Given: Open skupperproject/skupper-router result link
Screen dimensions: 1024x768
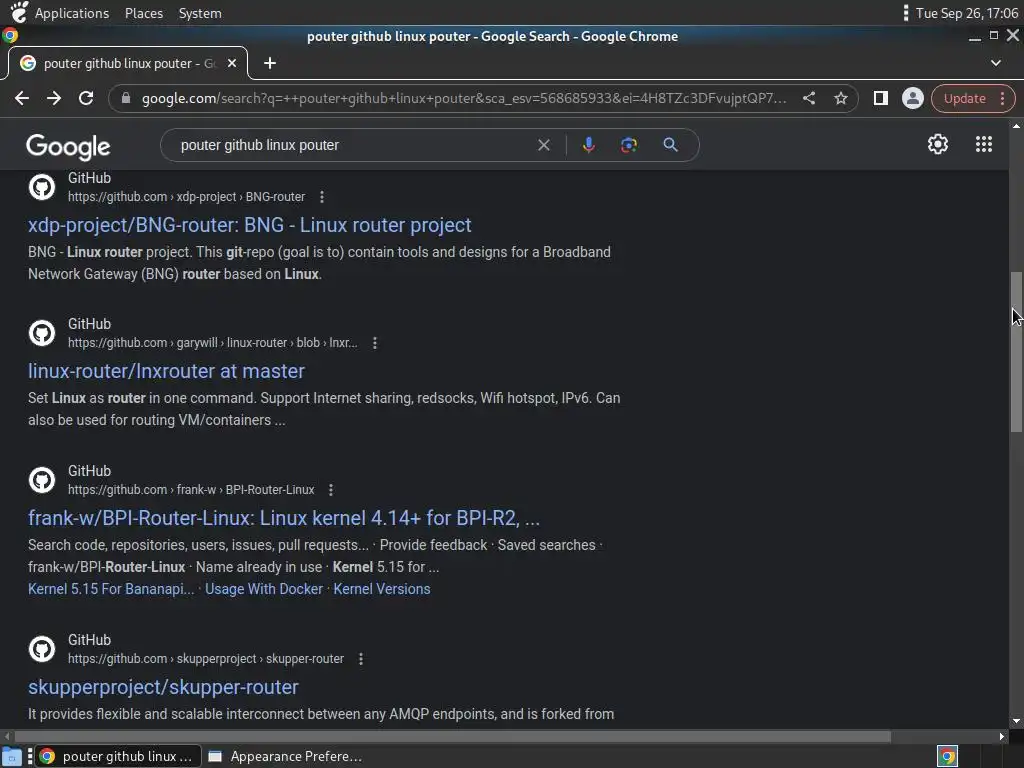Looking at the screenshot, I should click(x=163, y=687).
